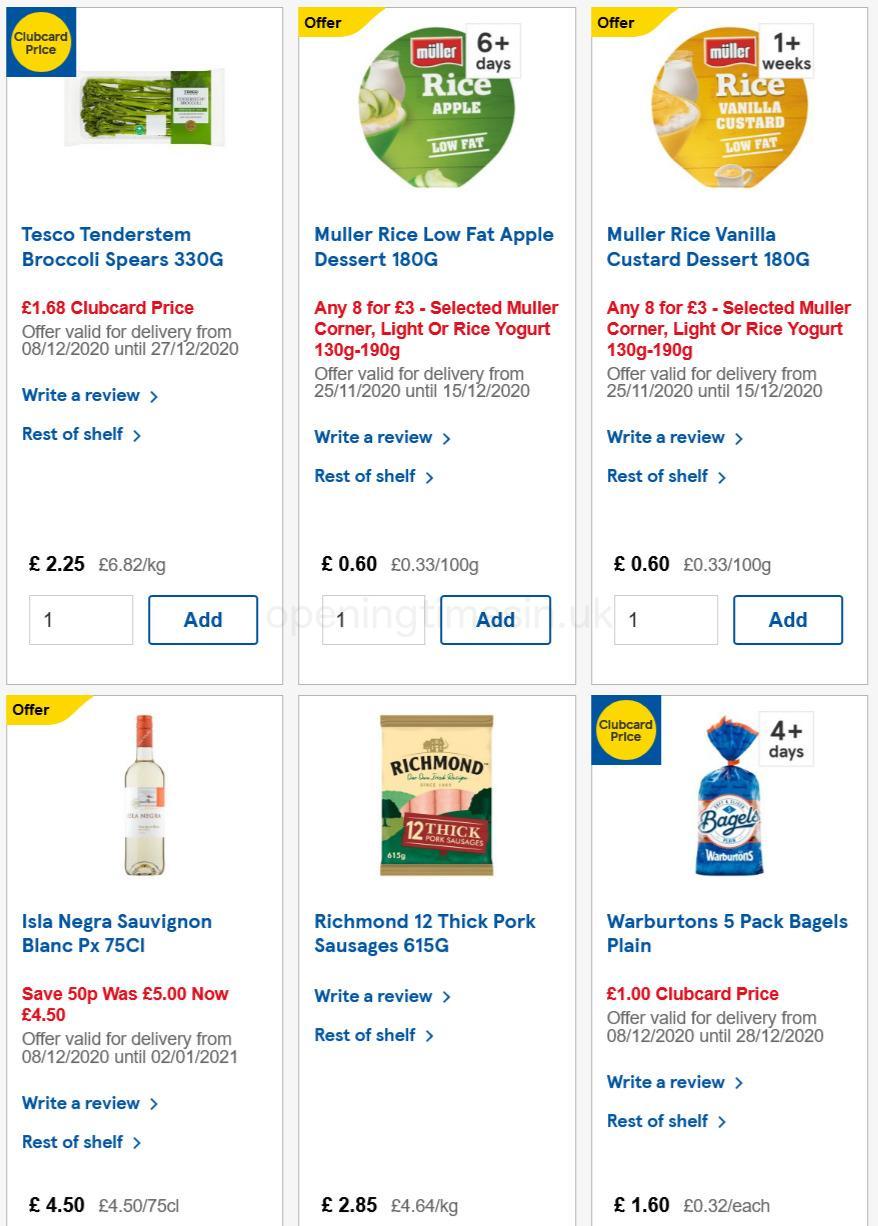Click the 4+ days indicator on Warburtons Bagels
This screenshot has height=1226, width=878.
pyautogui.click(x=785, y=739)
